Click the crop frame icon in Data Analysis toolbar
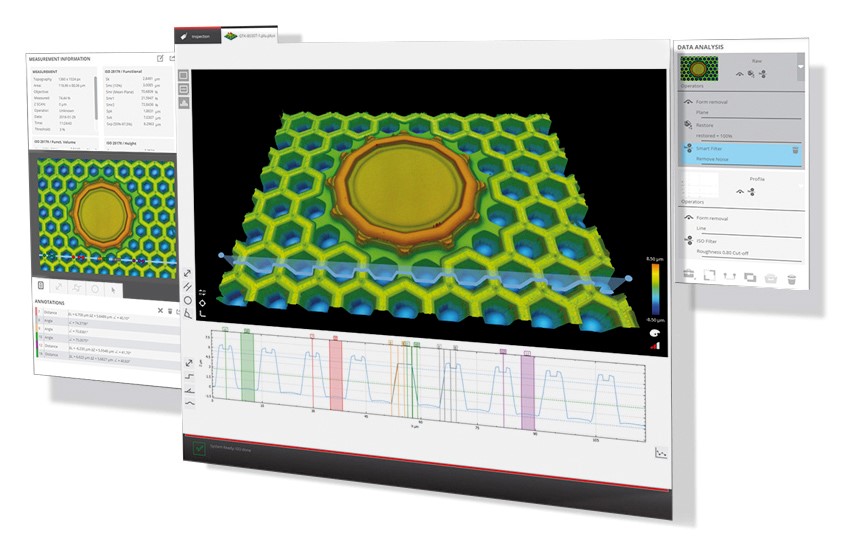This screenshot has height=553, width=846. tap(708, 275)
